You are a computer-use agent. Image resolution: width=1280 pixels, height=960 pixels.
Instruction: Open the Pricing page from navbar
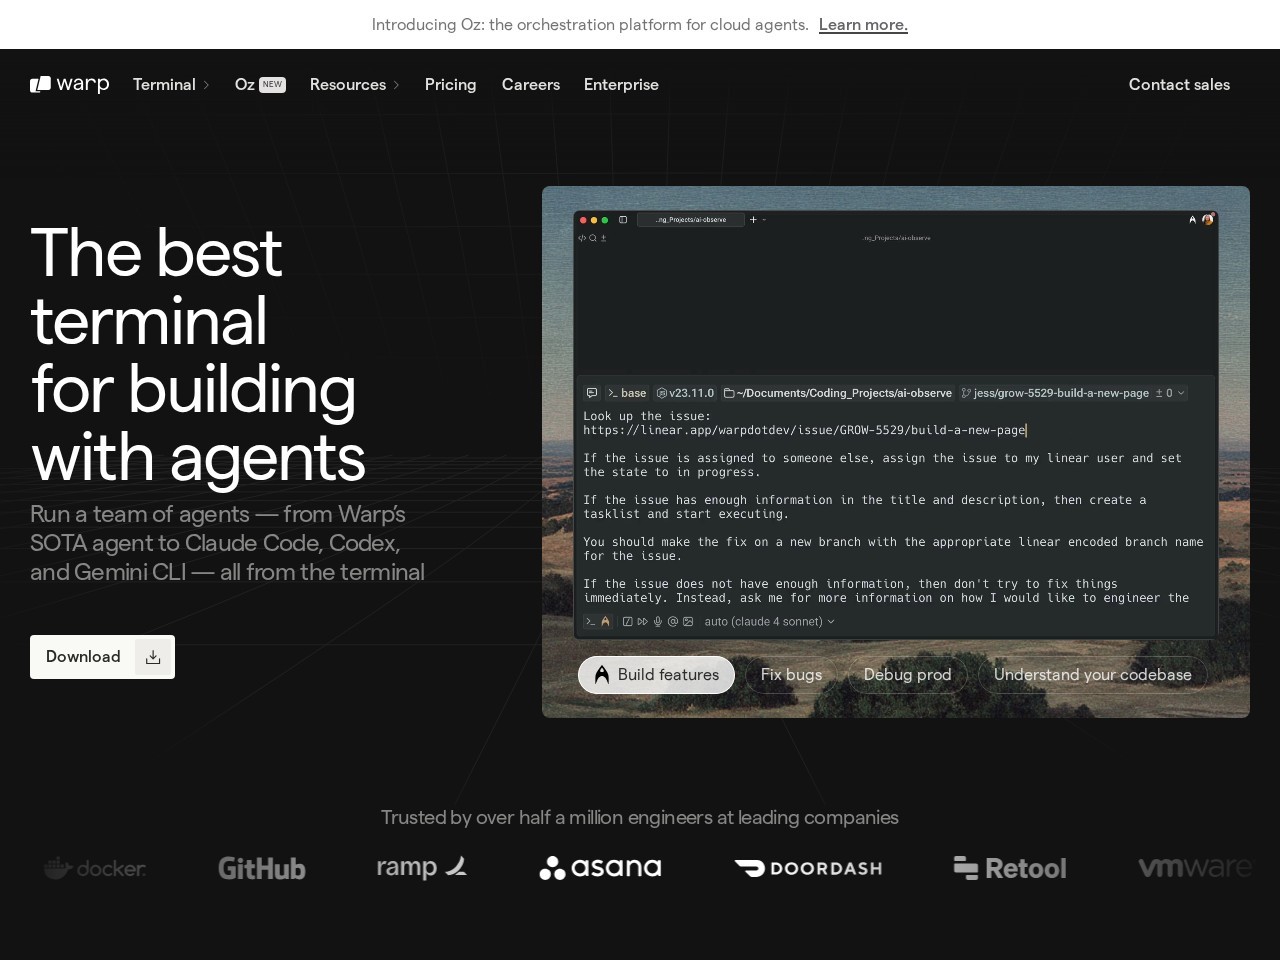click(450, 85)
